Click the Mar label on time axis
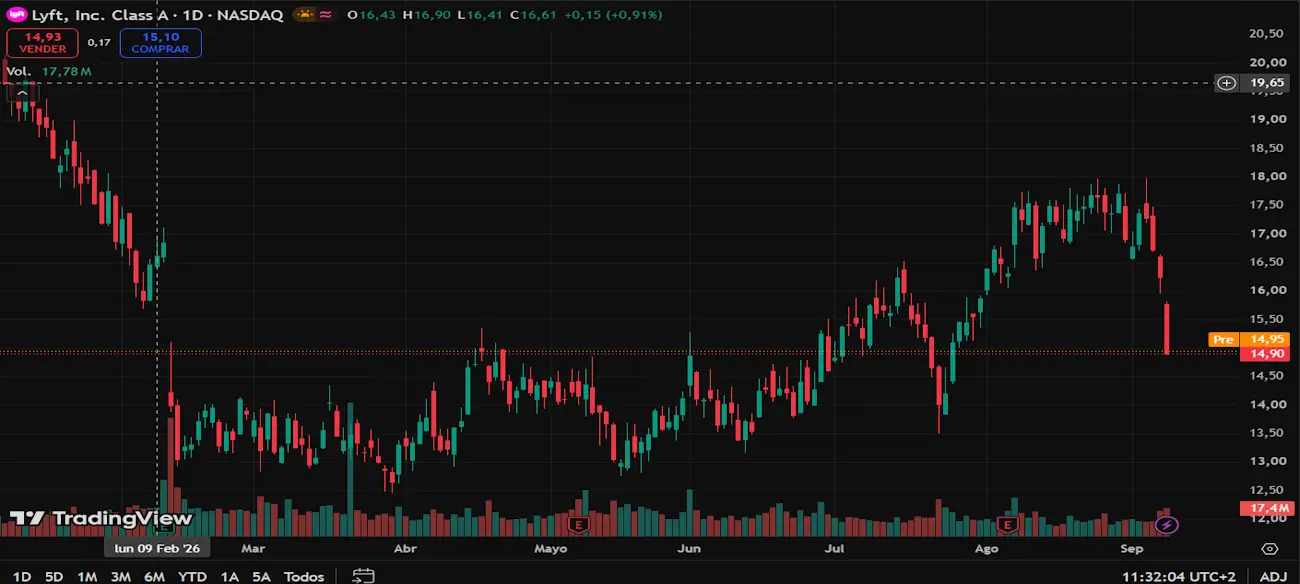 253,549
